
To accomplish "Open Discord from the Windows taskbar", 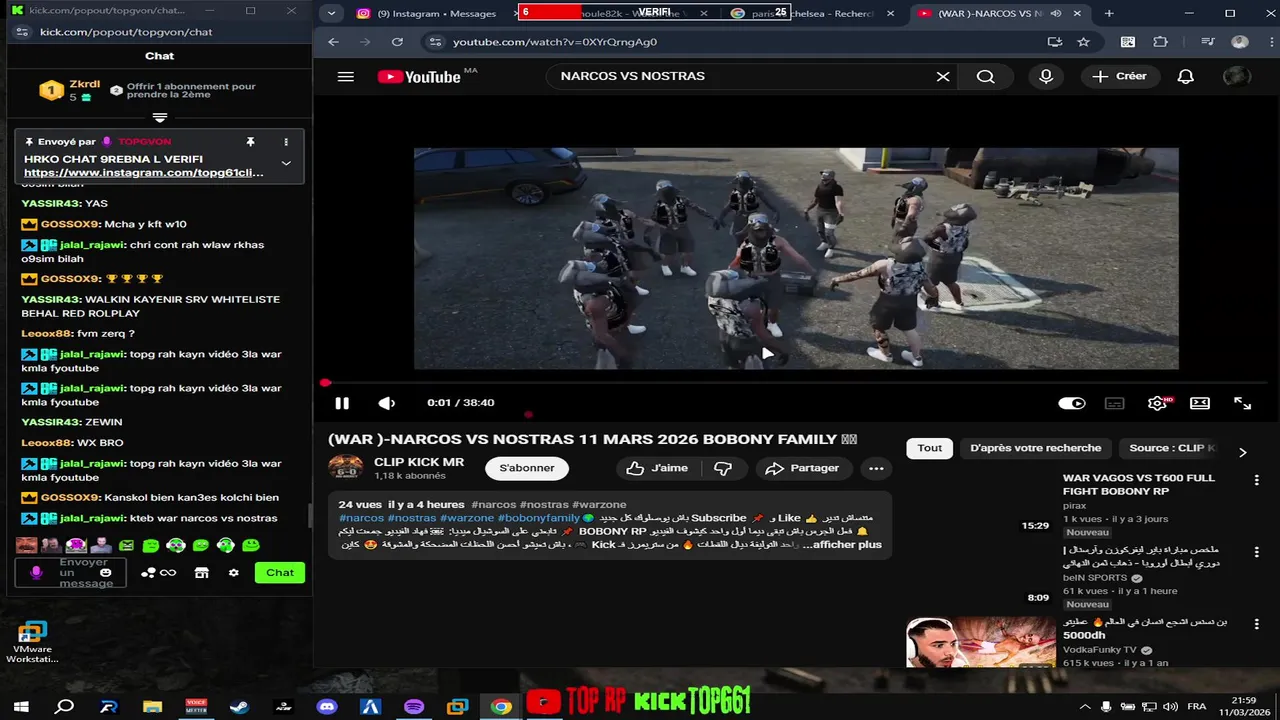I will [327, 706].
